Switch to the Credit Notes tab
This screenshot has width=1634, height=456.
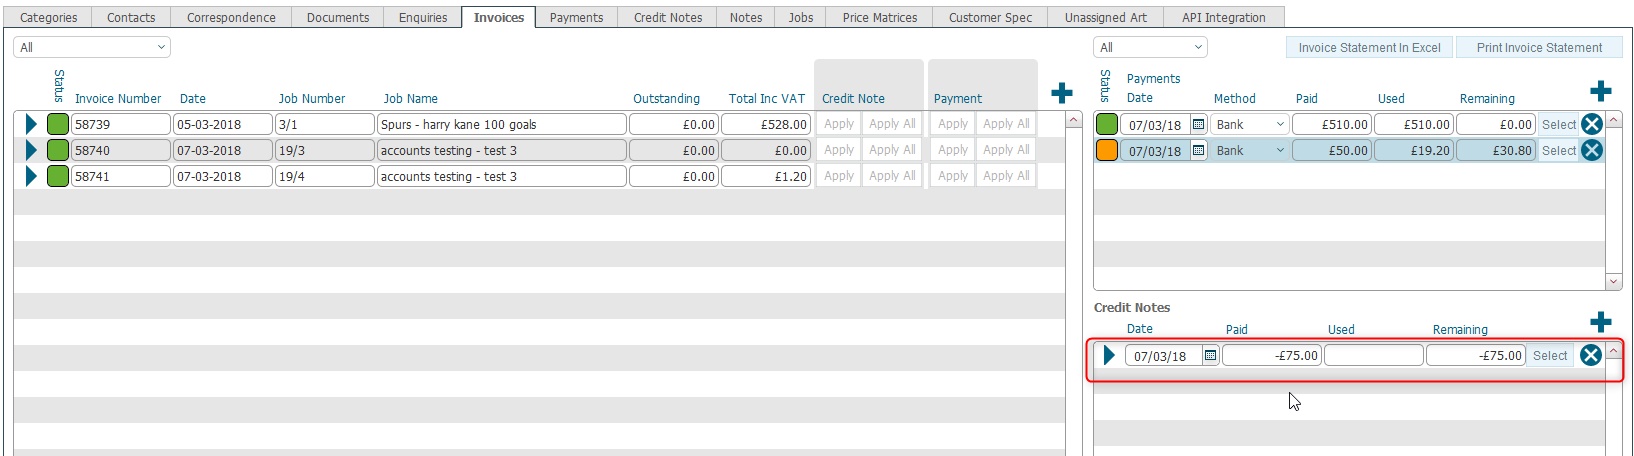click(x=667, y=17)
